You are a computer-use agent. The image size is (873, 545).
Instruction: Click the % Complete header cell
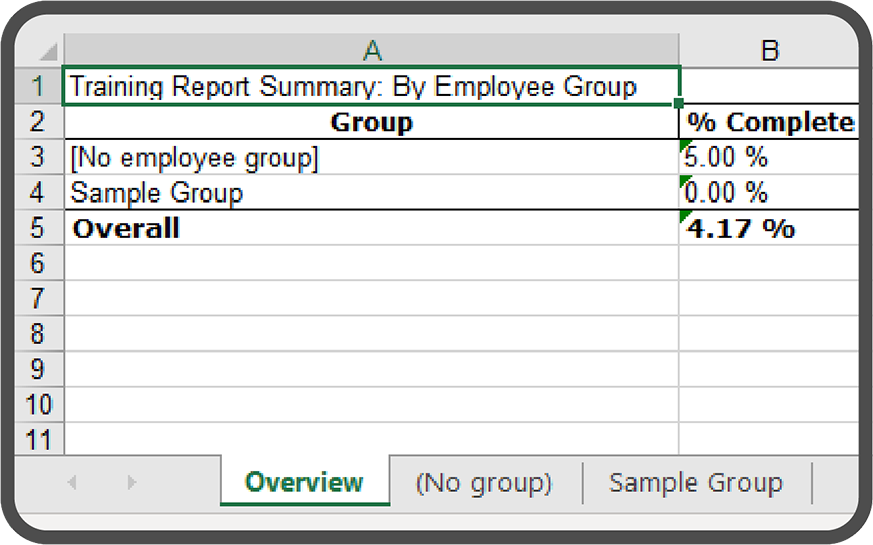click(769, 122)
